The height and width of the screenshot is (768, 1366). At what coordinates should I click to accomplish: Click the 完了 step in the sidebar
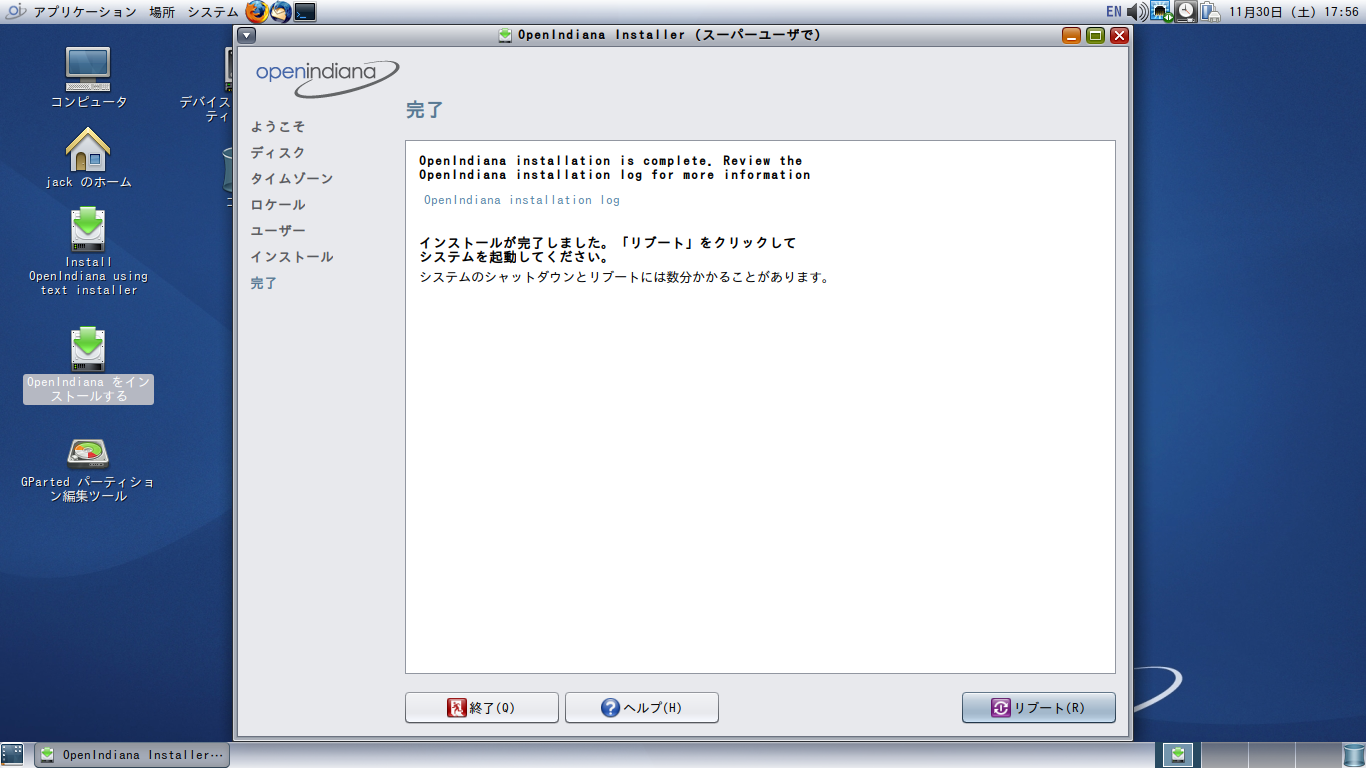tap(264, 283)
